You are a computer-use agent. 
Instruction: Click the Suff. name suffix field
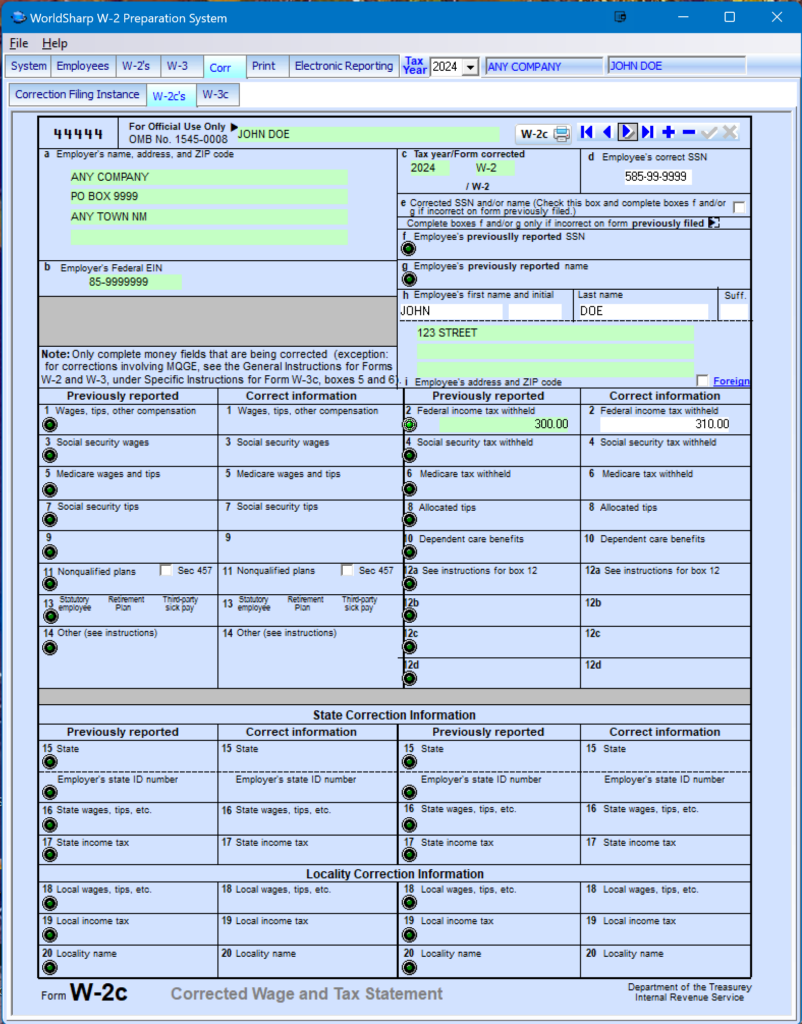coord(733,311)
